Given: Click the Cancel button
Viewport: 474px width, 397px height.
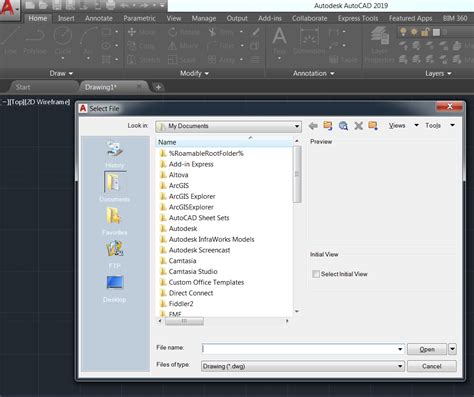Looking at the screenshot, I should click(x=432, y=366).
